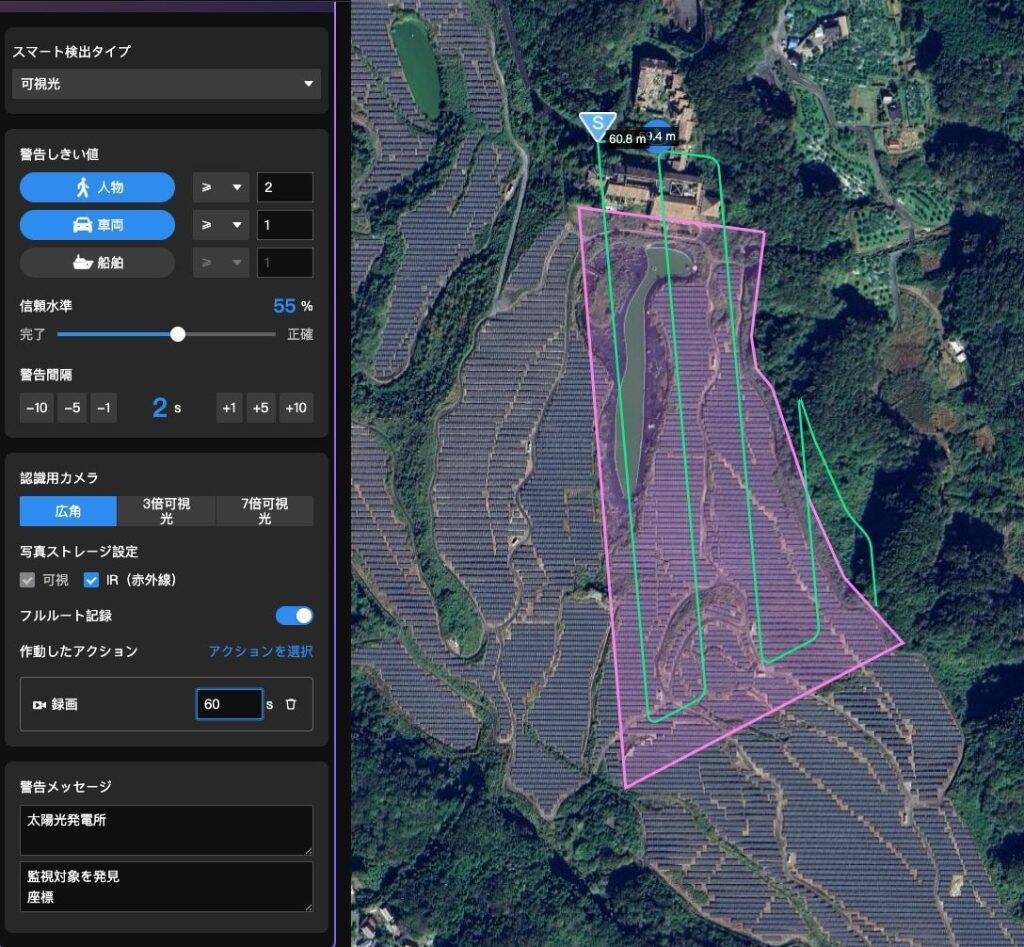Image resolution: width=1024 pixels, height=947 pixels.
Task: Click the +10 warning interval button
Action: pyautogui.click(x=295, y=408)
